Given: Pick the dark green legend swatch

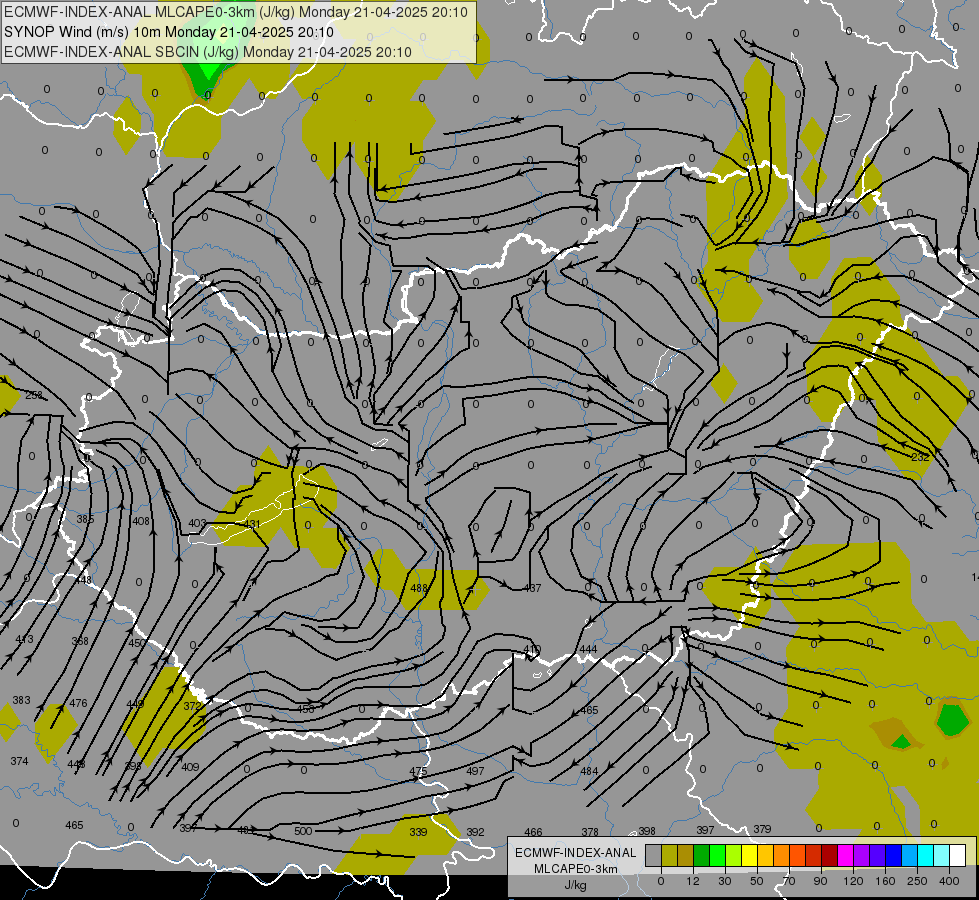Looking at the screenshot, I should [x=701, y=856].
